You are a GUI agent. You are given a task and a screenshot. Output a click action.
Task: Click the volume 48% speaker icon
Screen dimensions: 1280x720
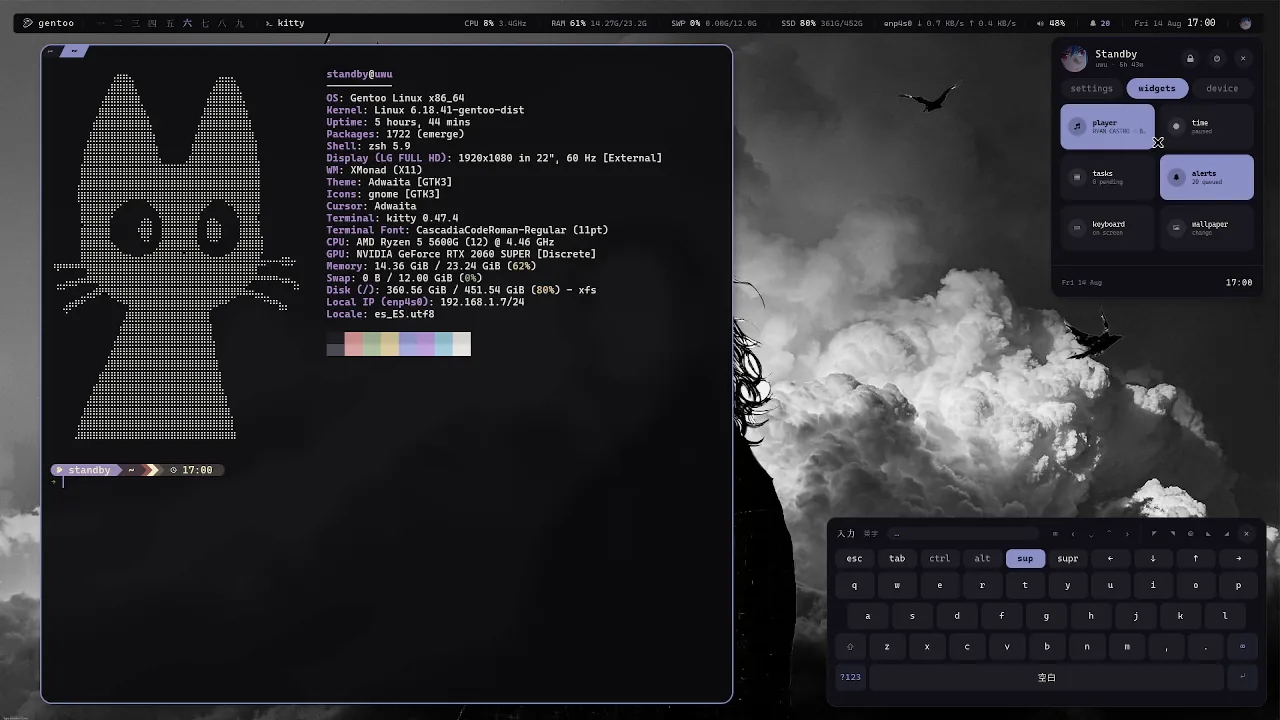(x=1041, y=23)
